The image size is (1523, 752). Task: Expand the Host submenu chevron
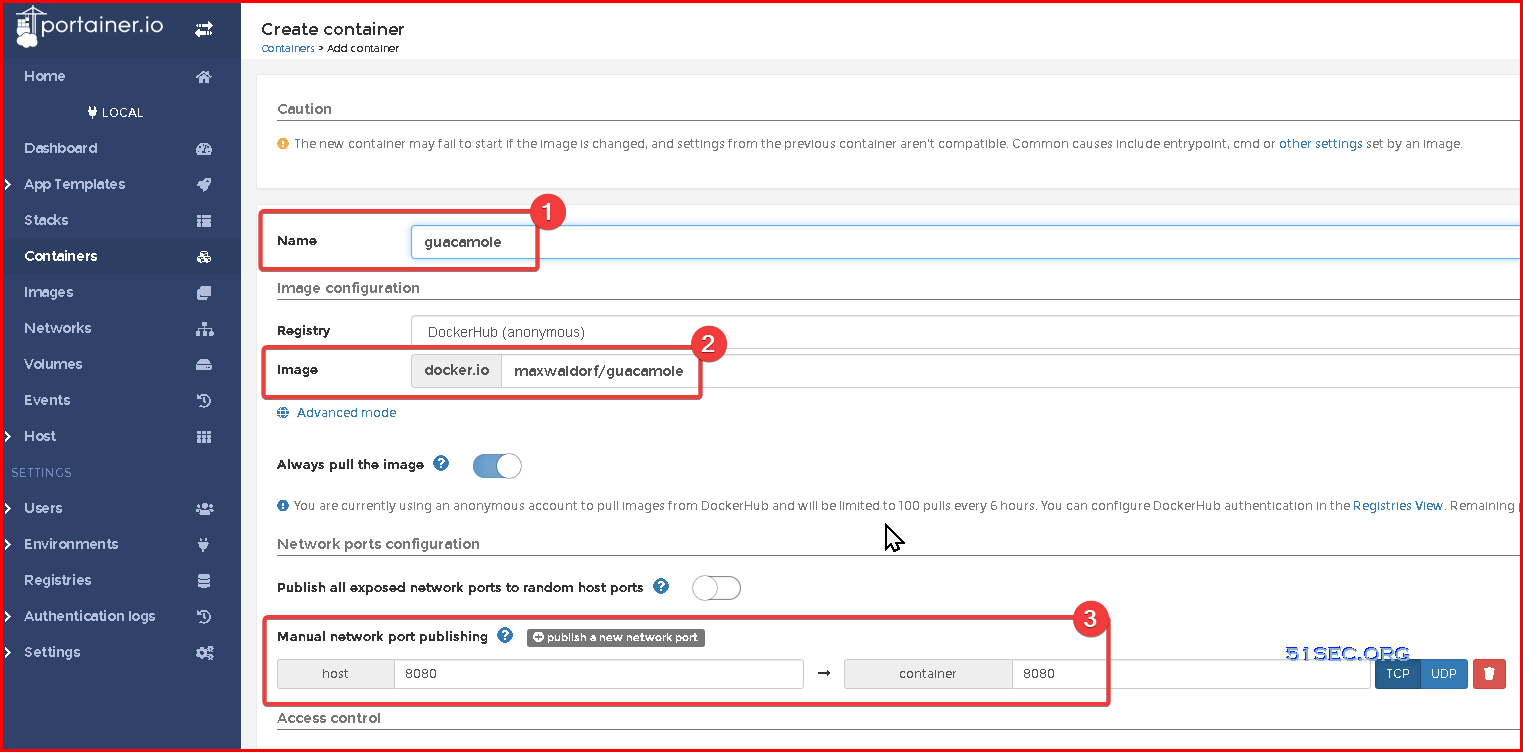click(8, 437)
